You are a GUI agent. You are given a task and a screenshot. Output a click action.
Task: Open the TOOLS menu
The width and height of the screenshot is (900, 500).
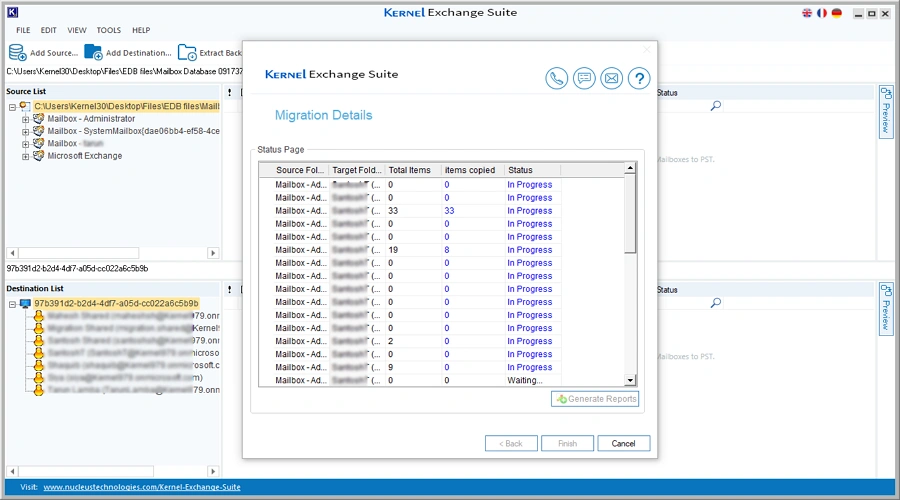pos(108,31)
